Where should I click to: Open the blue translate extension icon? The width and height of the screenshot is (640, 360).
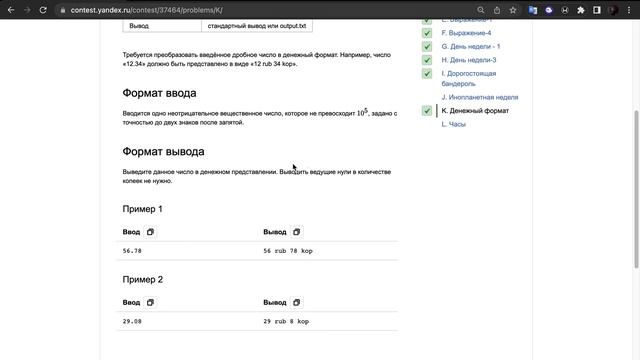point(533,10)
